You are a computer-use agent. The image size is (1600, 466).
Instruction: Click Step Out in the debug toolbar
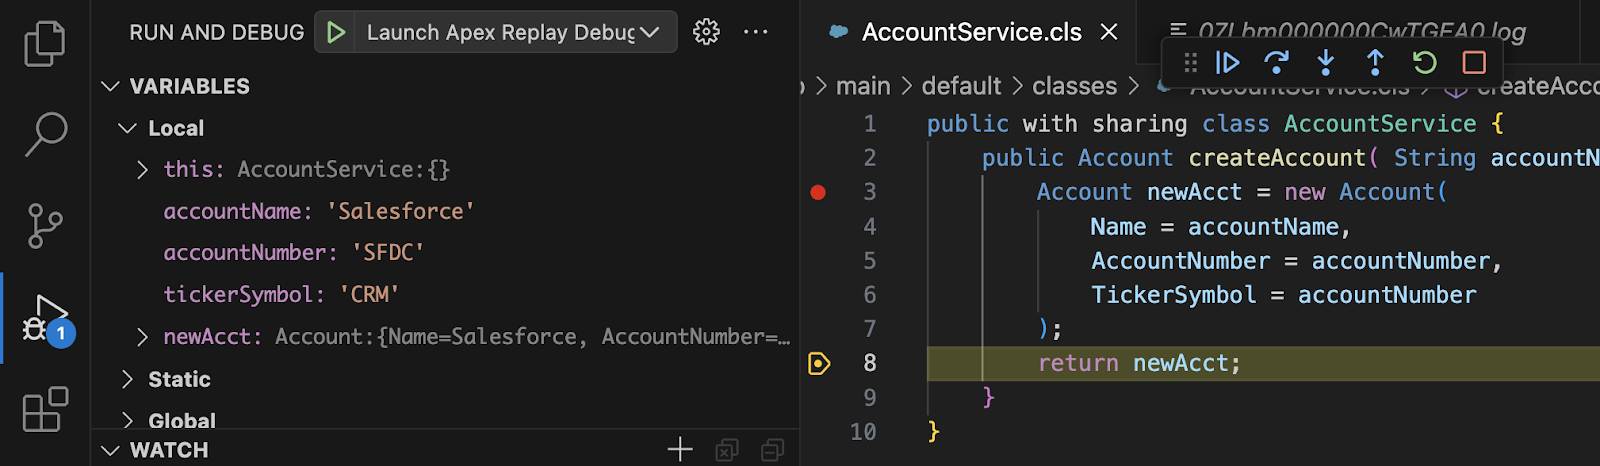(x=1375, y=63)
